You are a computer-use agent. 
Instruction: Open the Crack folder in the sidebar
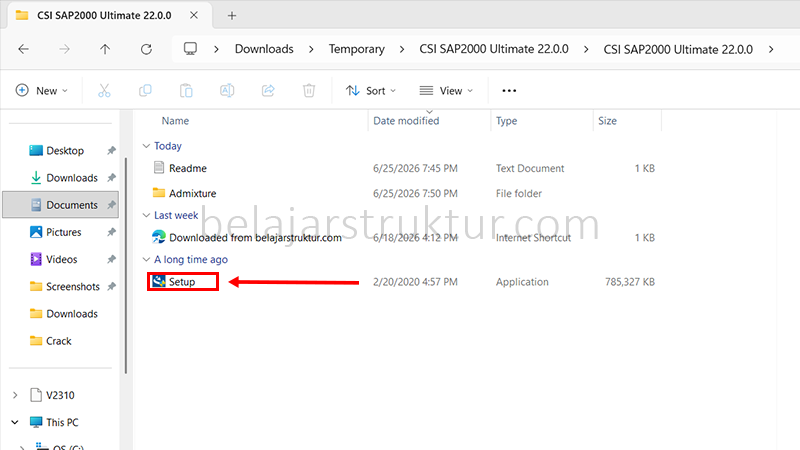59,341
